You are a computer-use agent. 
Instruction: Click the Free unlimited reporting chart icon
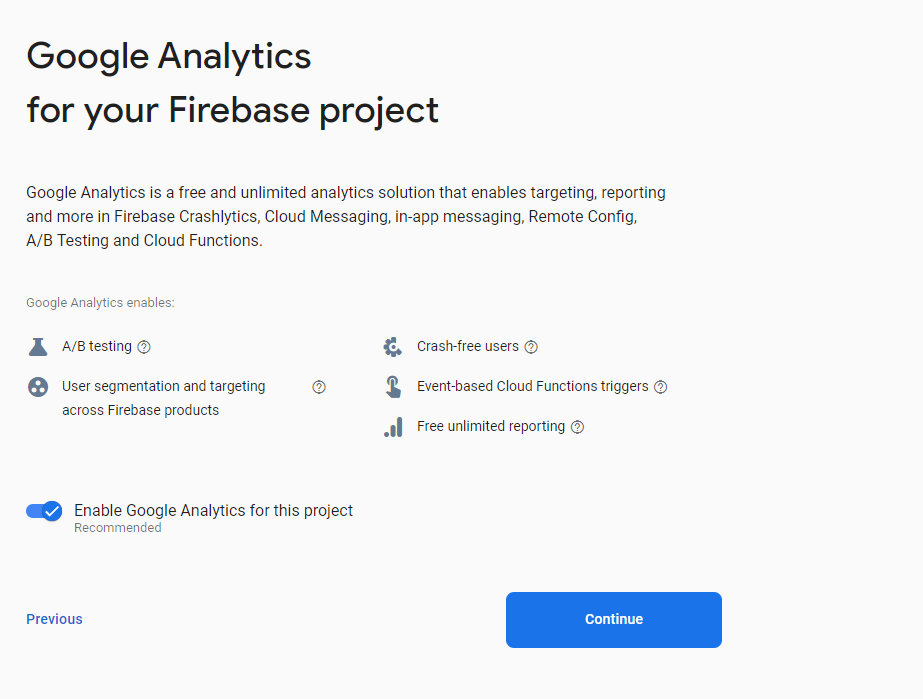tap(393, 427)
